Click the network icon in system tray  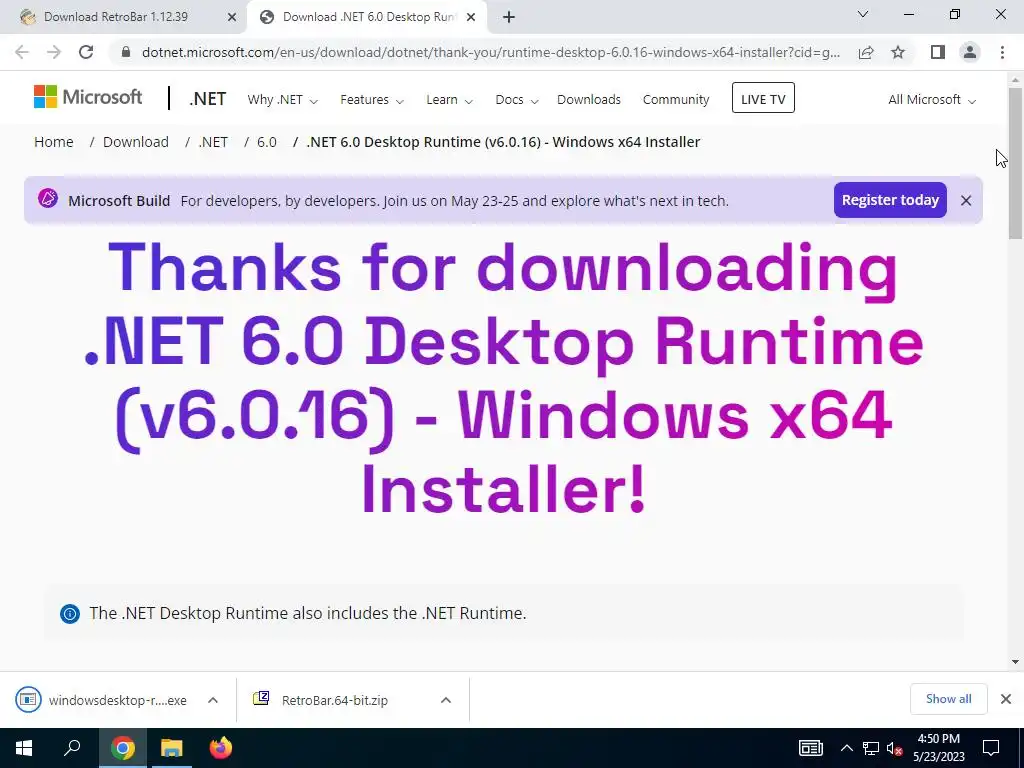871,748
